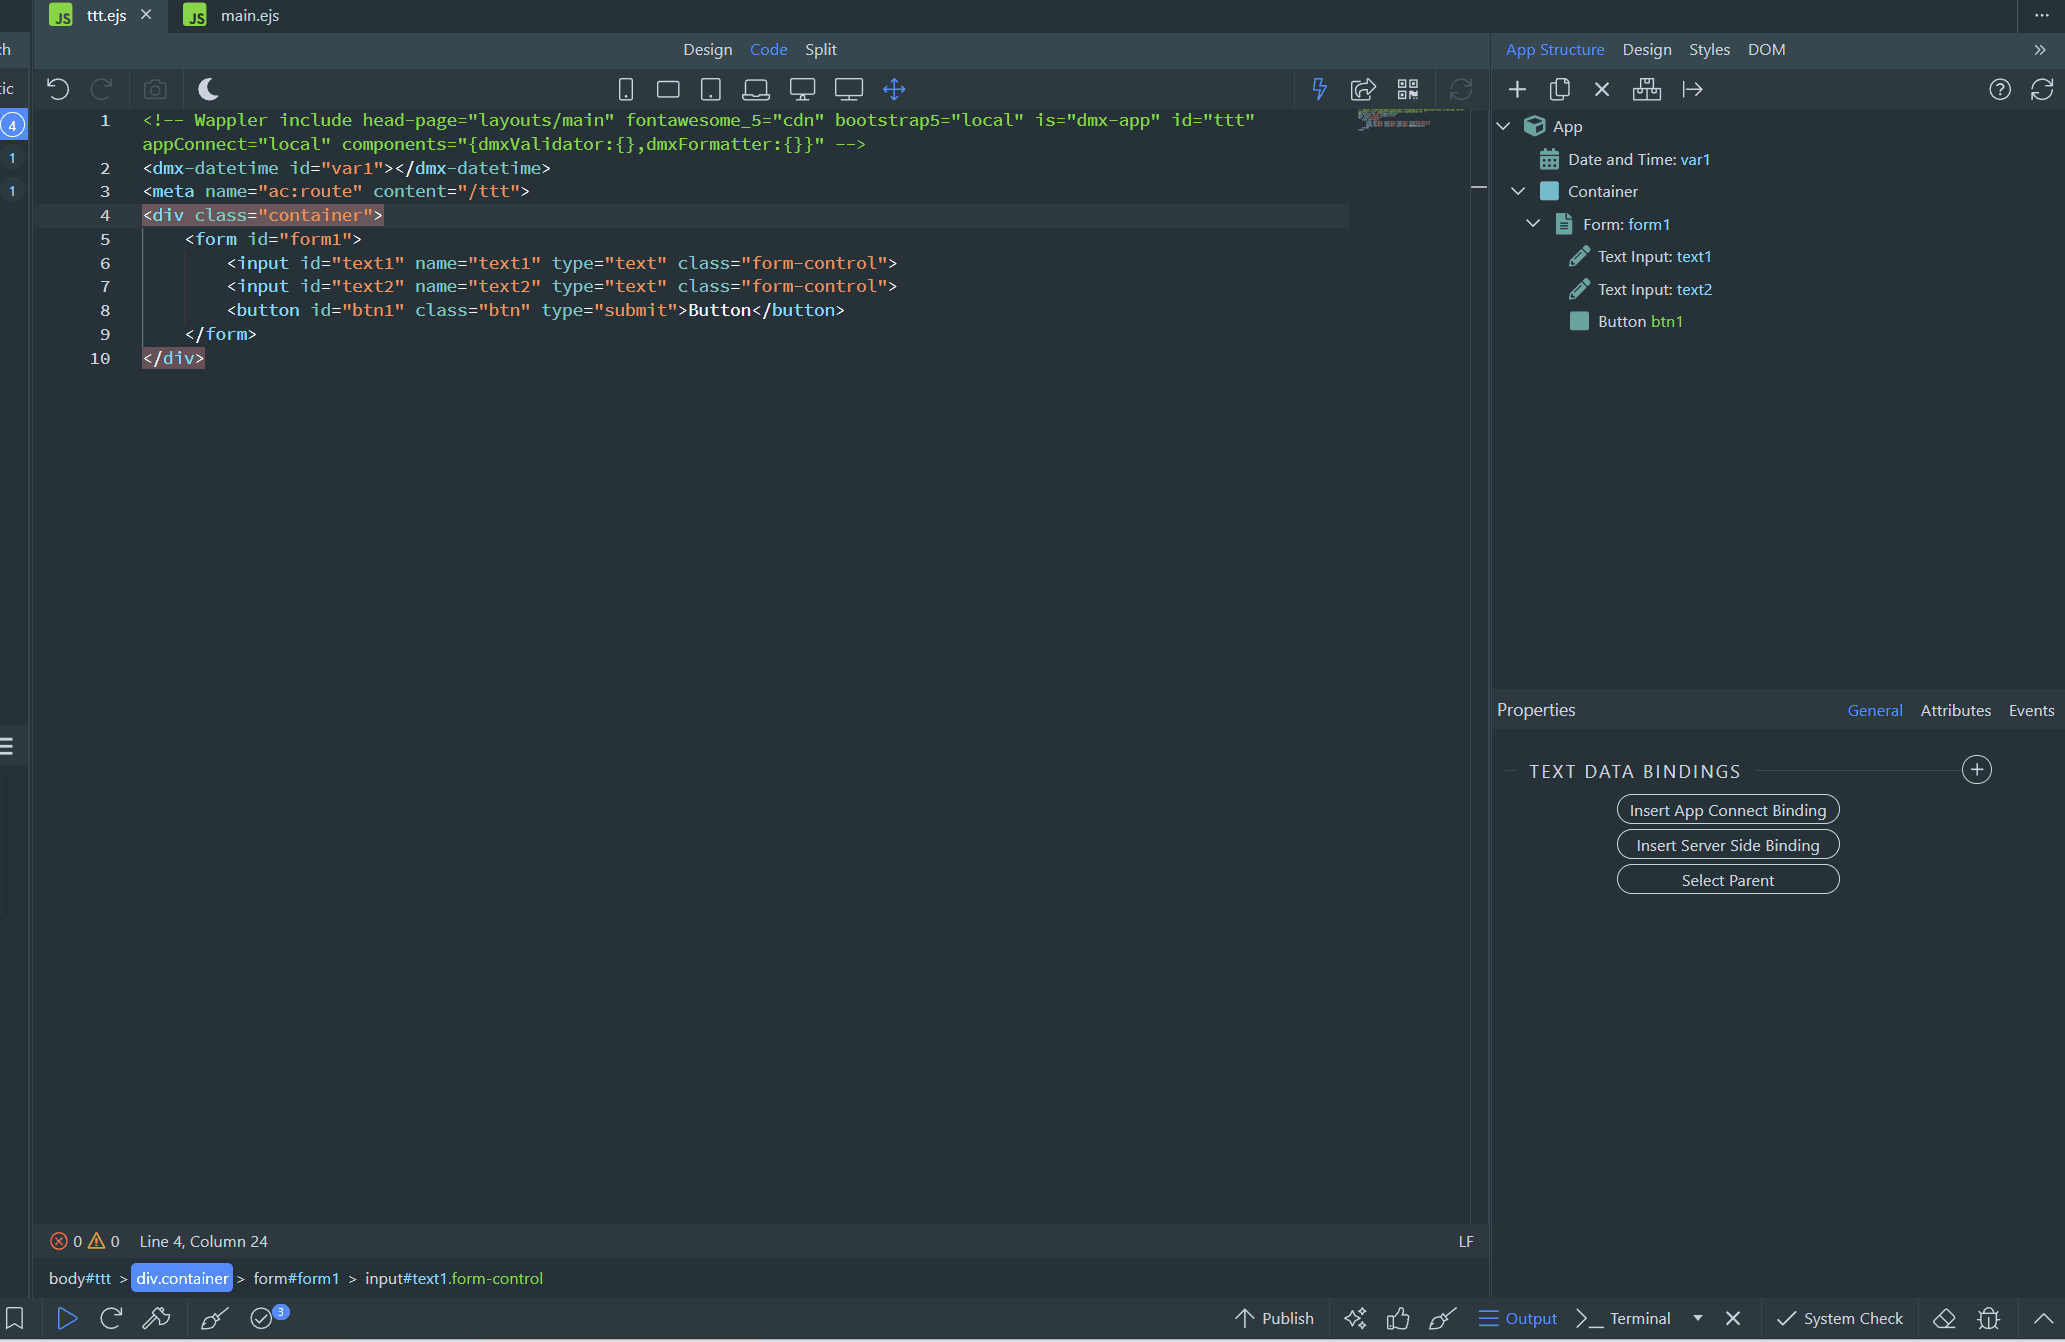Click body#ttt in breadcrumb
This screenshot has height=1342, width=2065.
80,1278
